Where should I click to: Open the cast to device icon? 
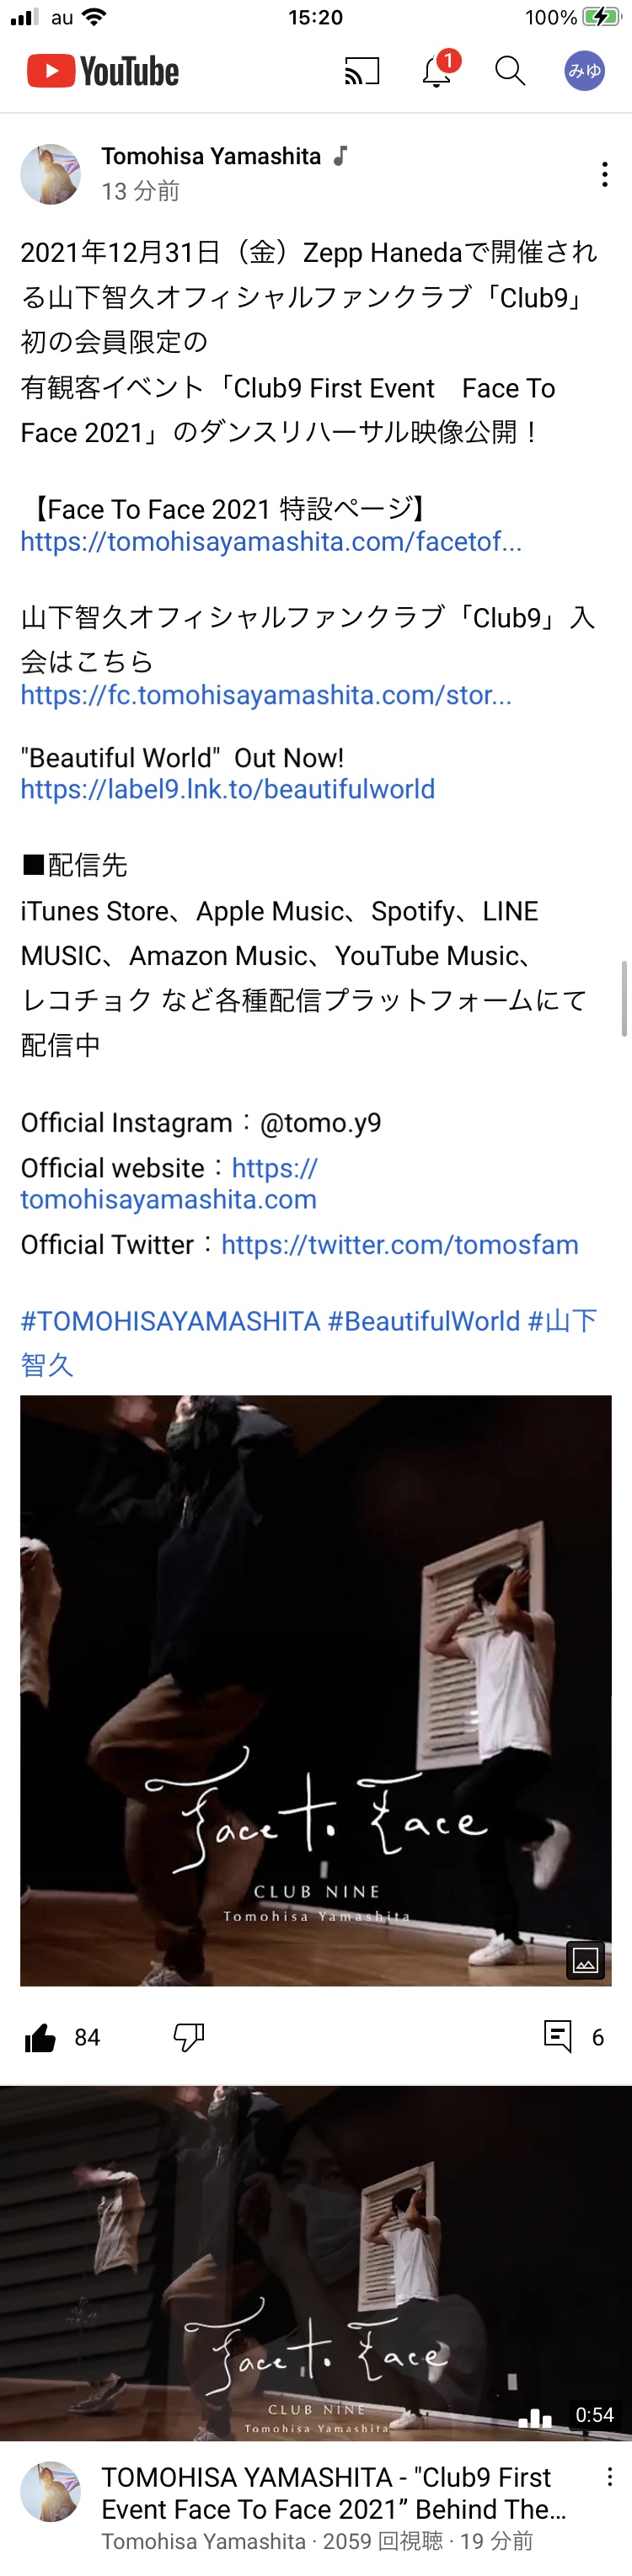(362, 71)
